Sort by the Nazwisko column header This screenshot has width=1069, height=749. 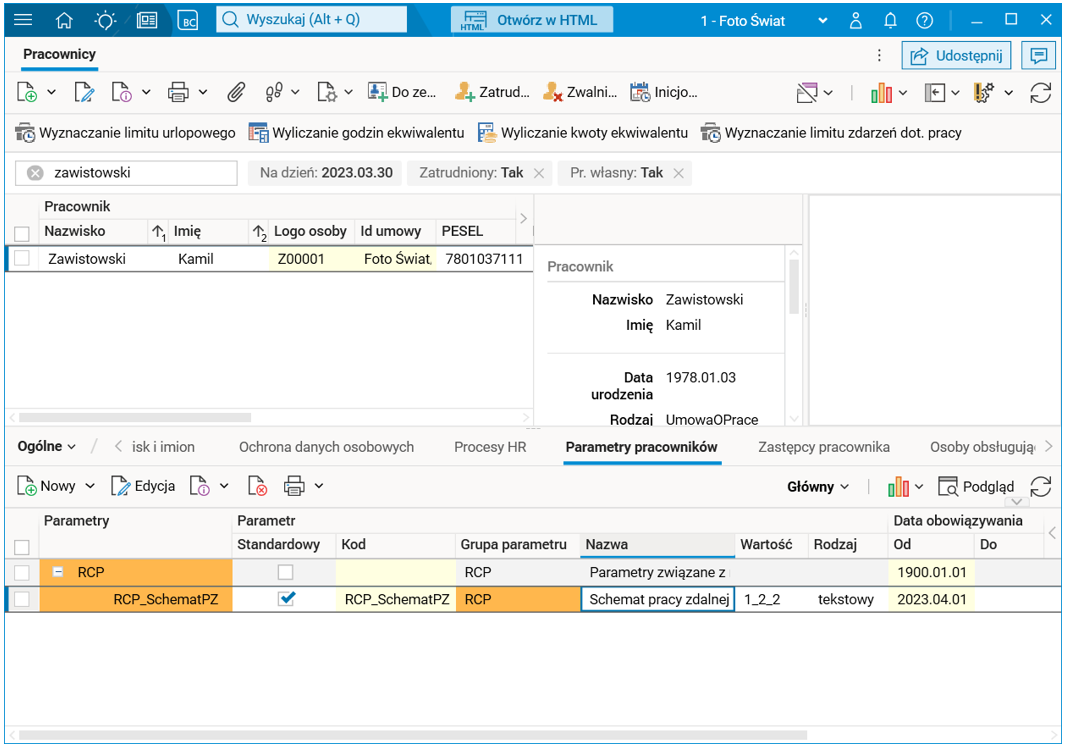coord(93,231)
